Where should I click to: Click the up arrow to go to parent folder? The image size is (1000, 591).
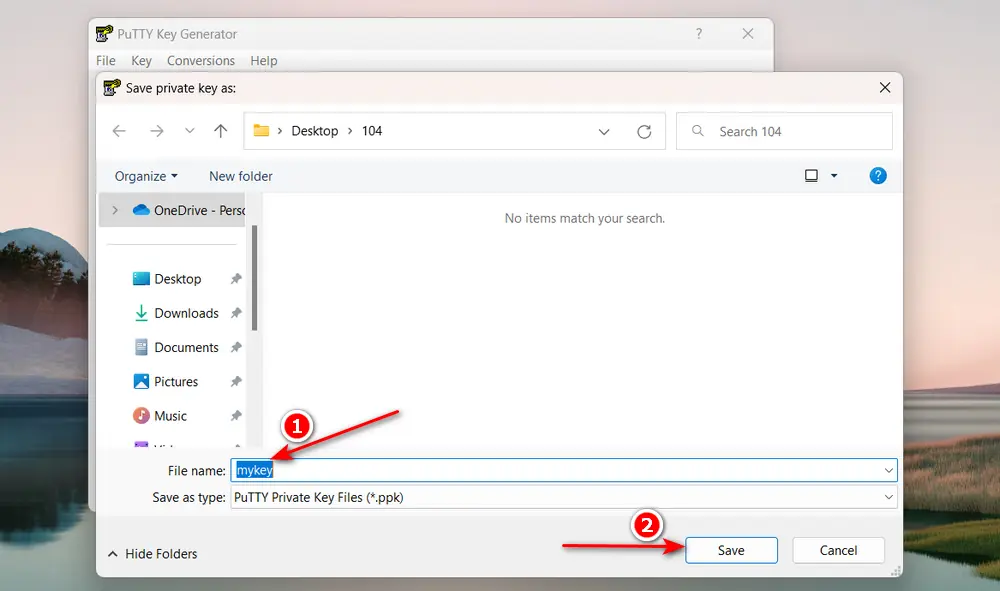(x=221, y=131)
